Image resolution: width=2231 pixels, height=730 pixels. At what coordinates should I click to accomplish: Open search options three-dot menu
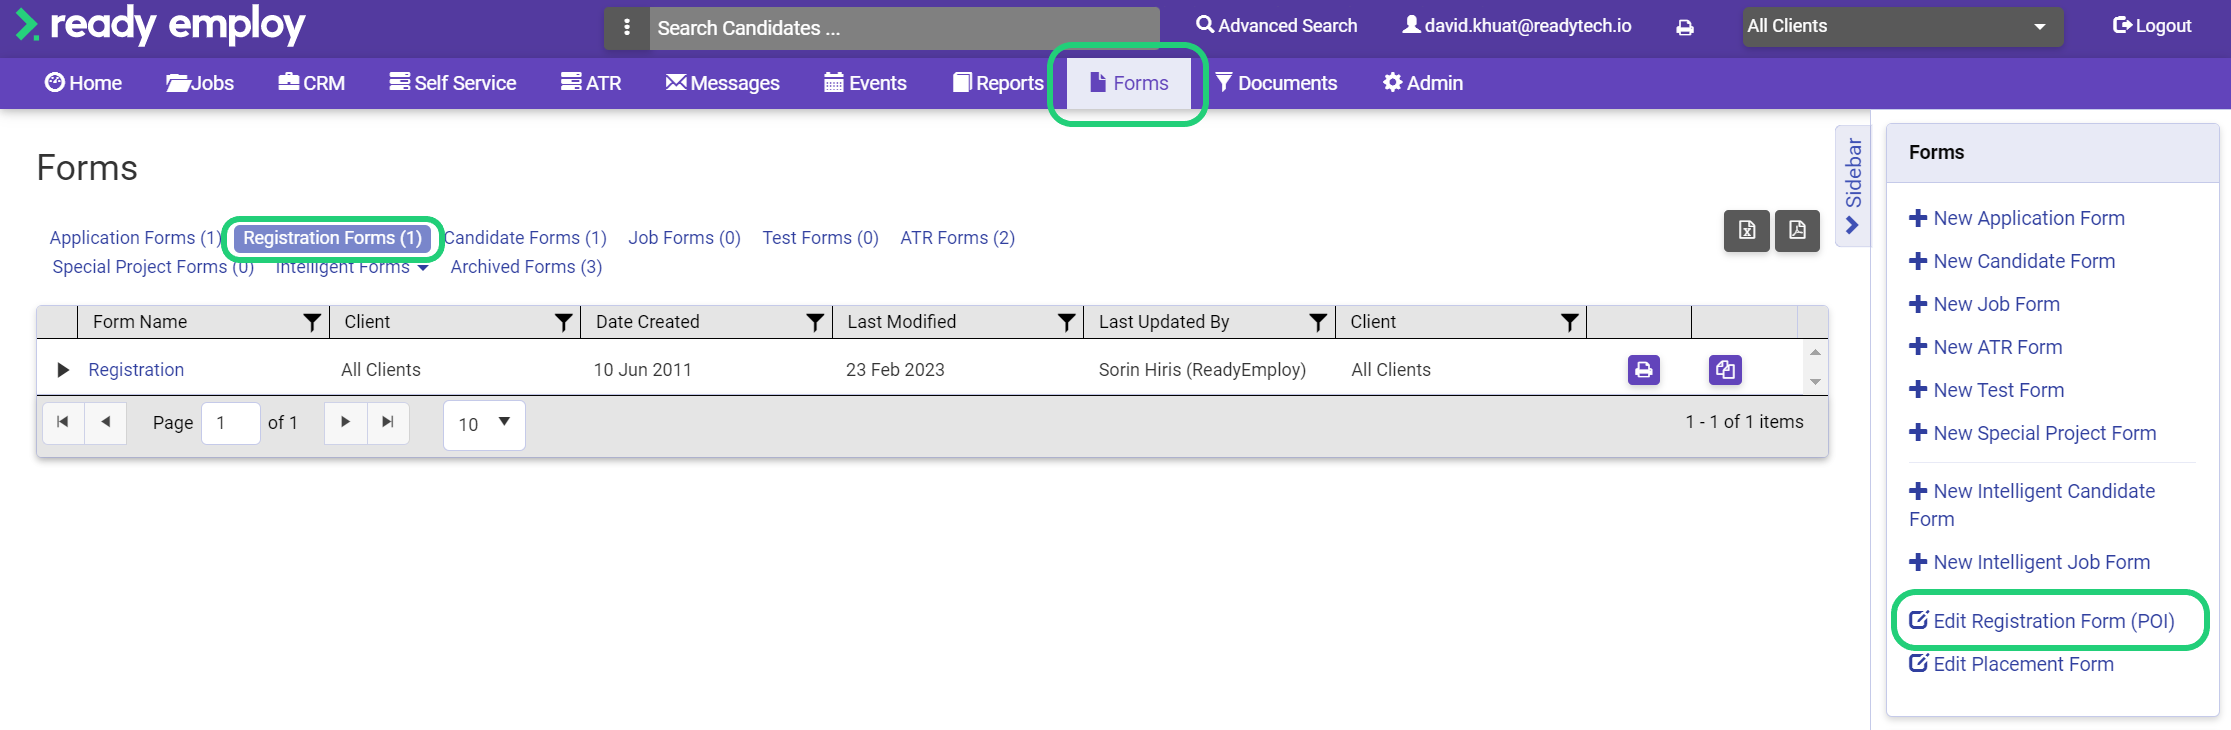[627, 28]
